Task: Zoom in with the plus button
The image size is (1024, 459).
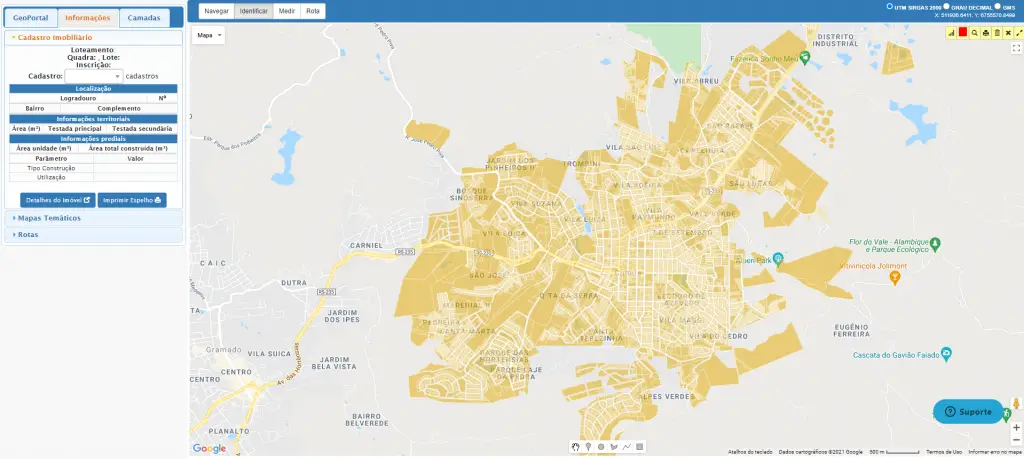Action: (1016, 428)
